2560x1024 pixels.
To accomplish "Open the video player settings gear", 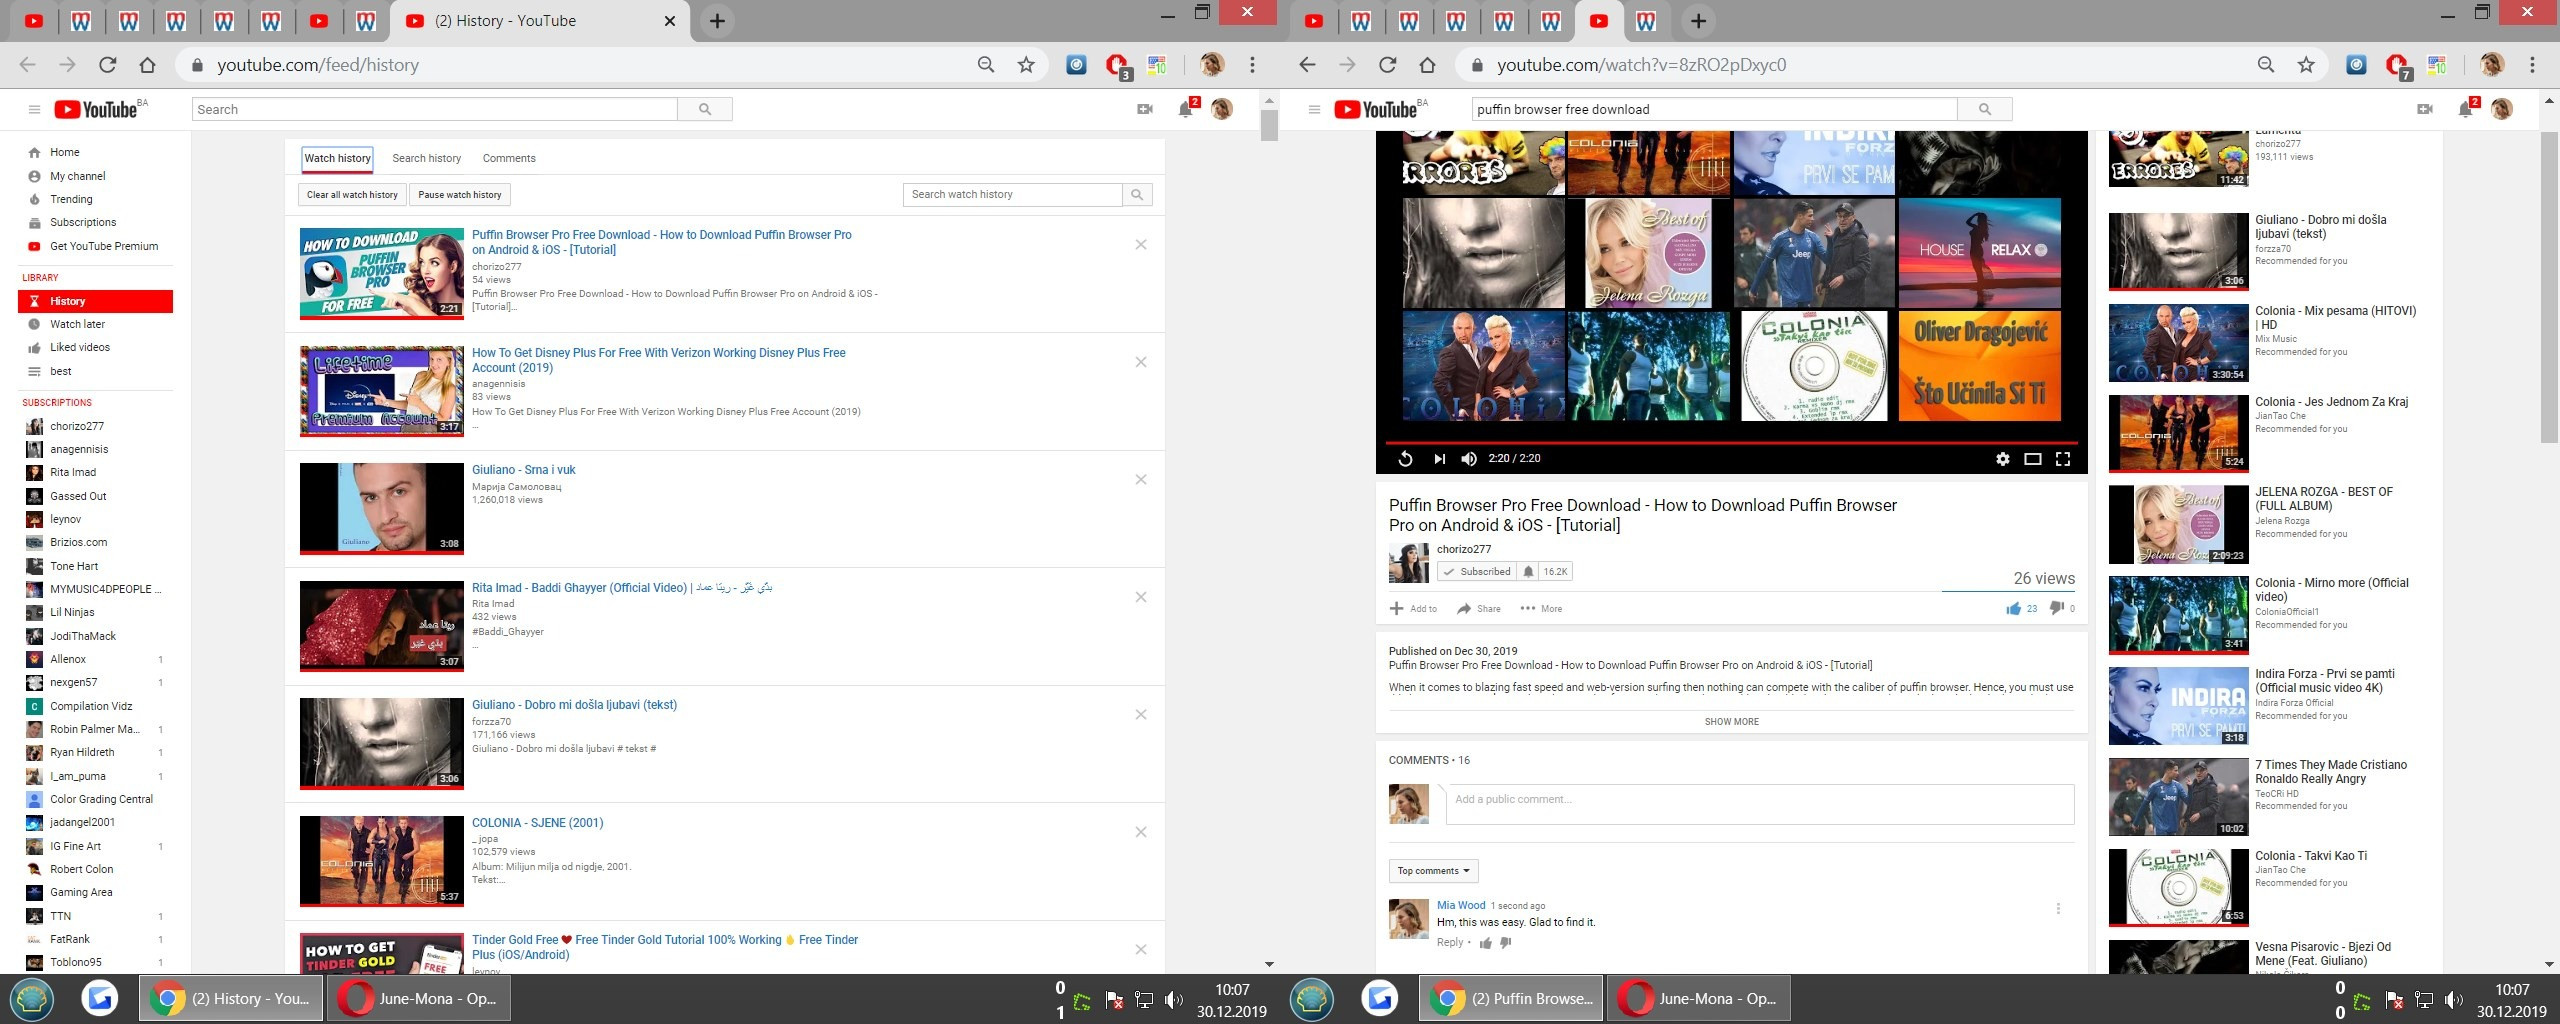I will click(2002, 459).
